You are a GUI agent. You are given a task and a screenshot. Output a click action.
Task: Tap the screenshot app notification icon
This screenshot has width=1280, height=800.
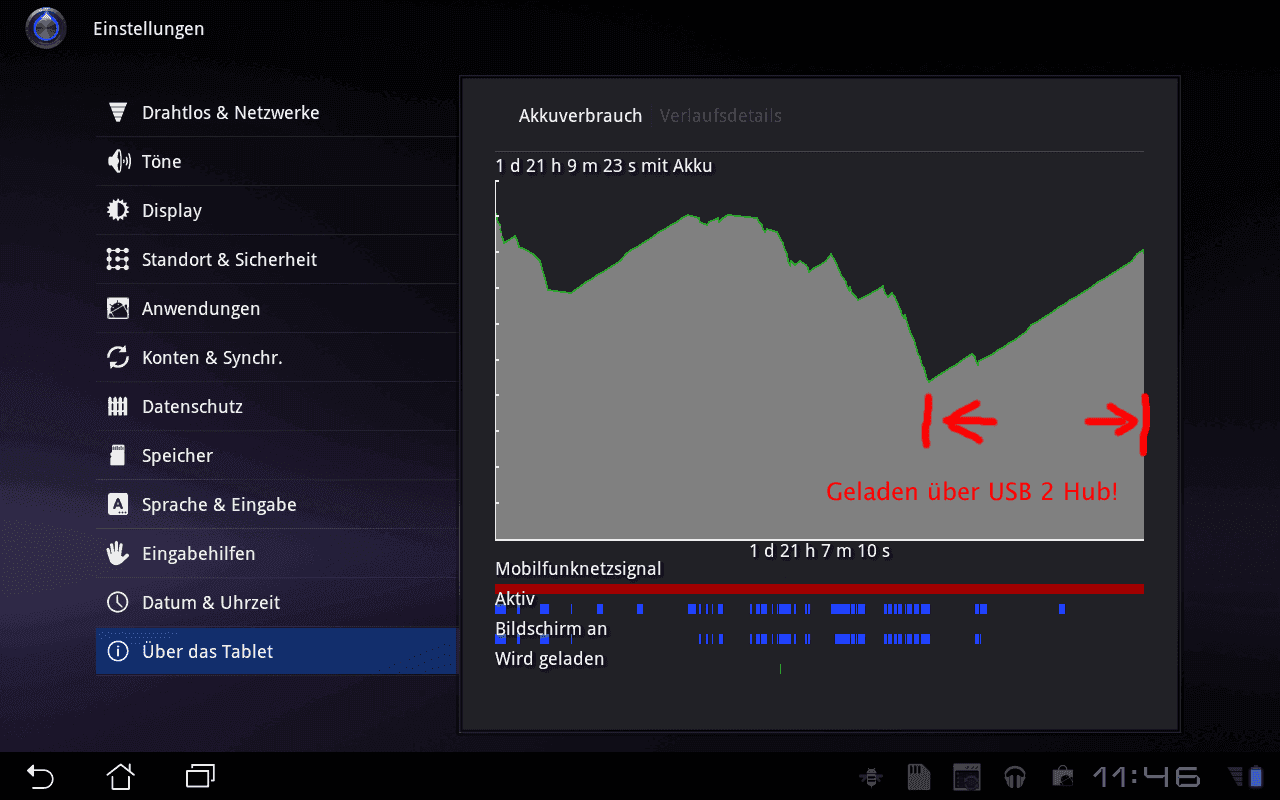[x=966, y=776]
